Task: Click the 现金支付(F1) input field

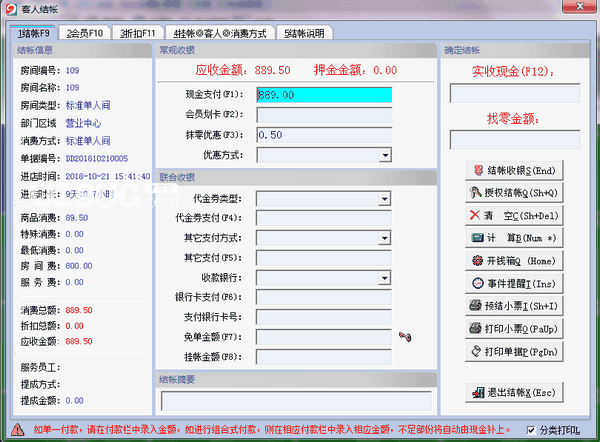Action: point(324,95)
